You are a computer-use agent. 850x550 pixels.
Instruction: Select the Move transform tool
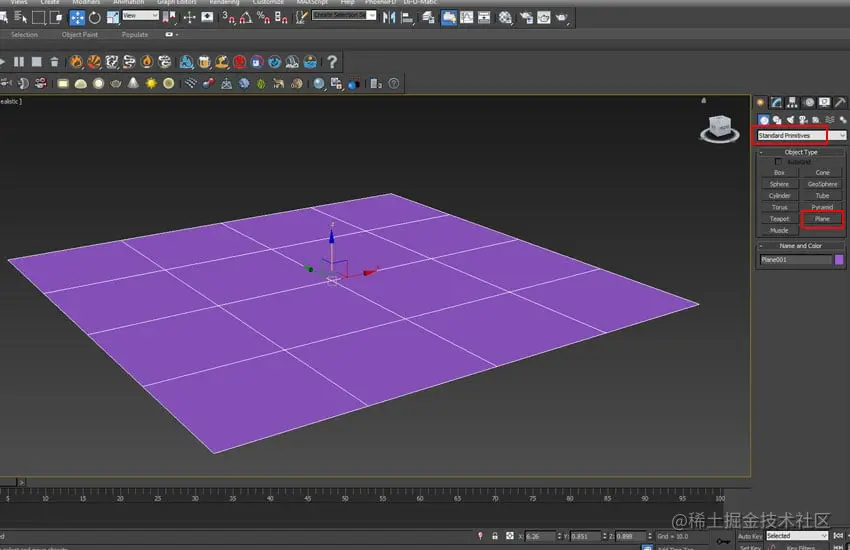(77, 17)
